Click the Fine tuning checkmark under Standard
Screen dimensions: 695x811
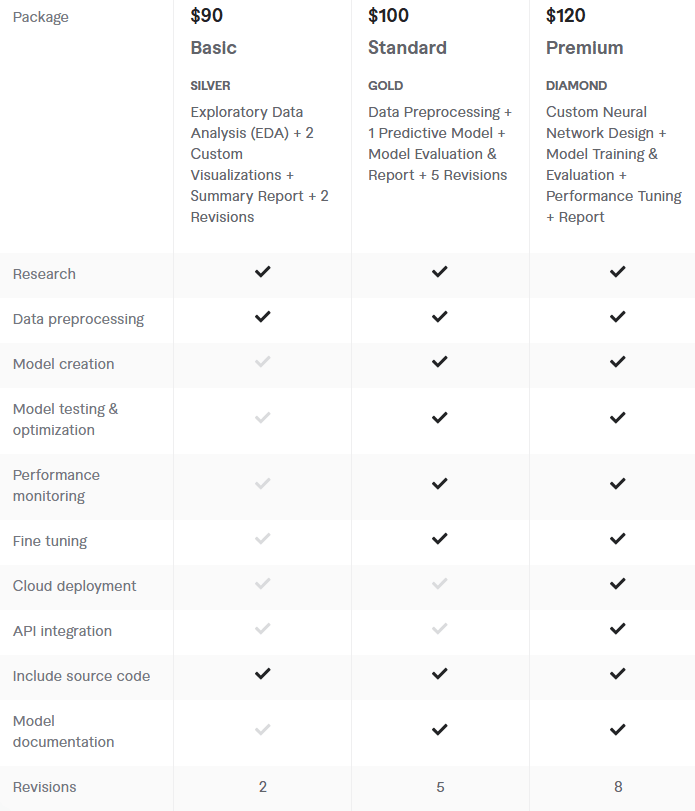[440, 539]
